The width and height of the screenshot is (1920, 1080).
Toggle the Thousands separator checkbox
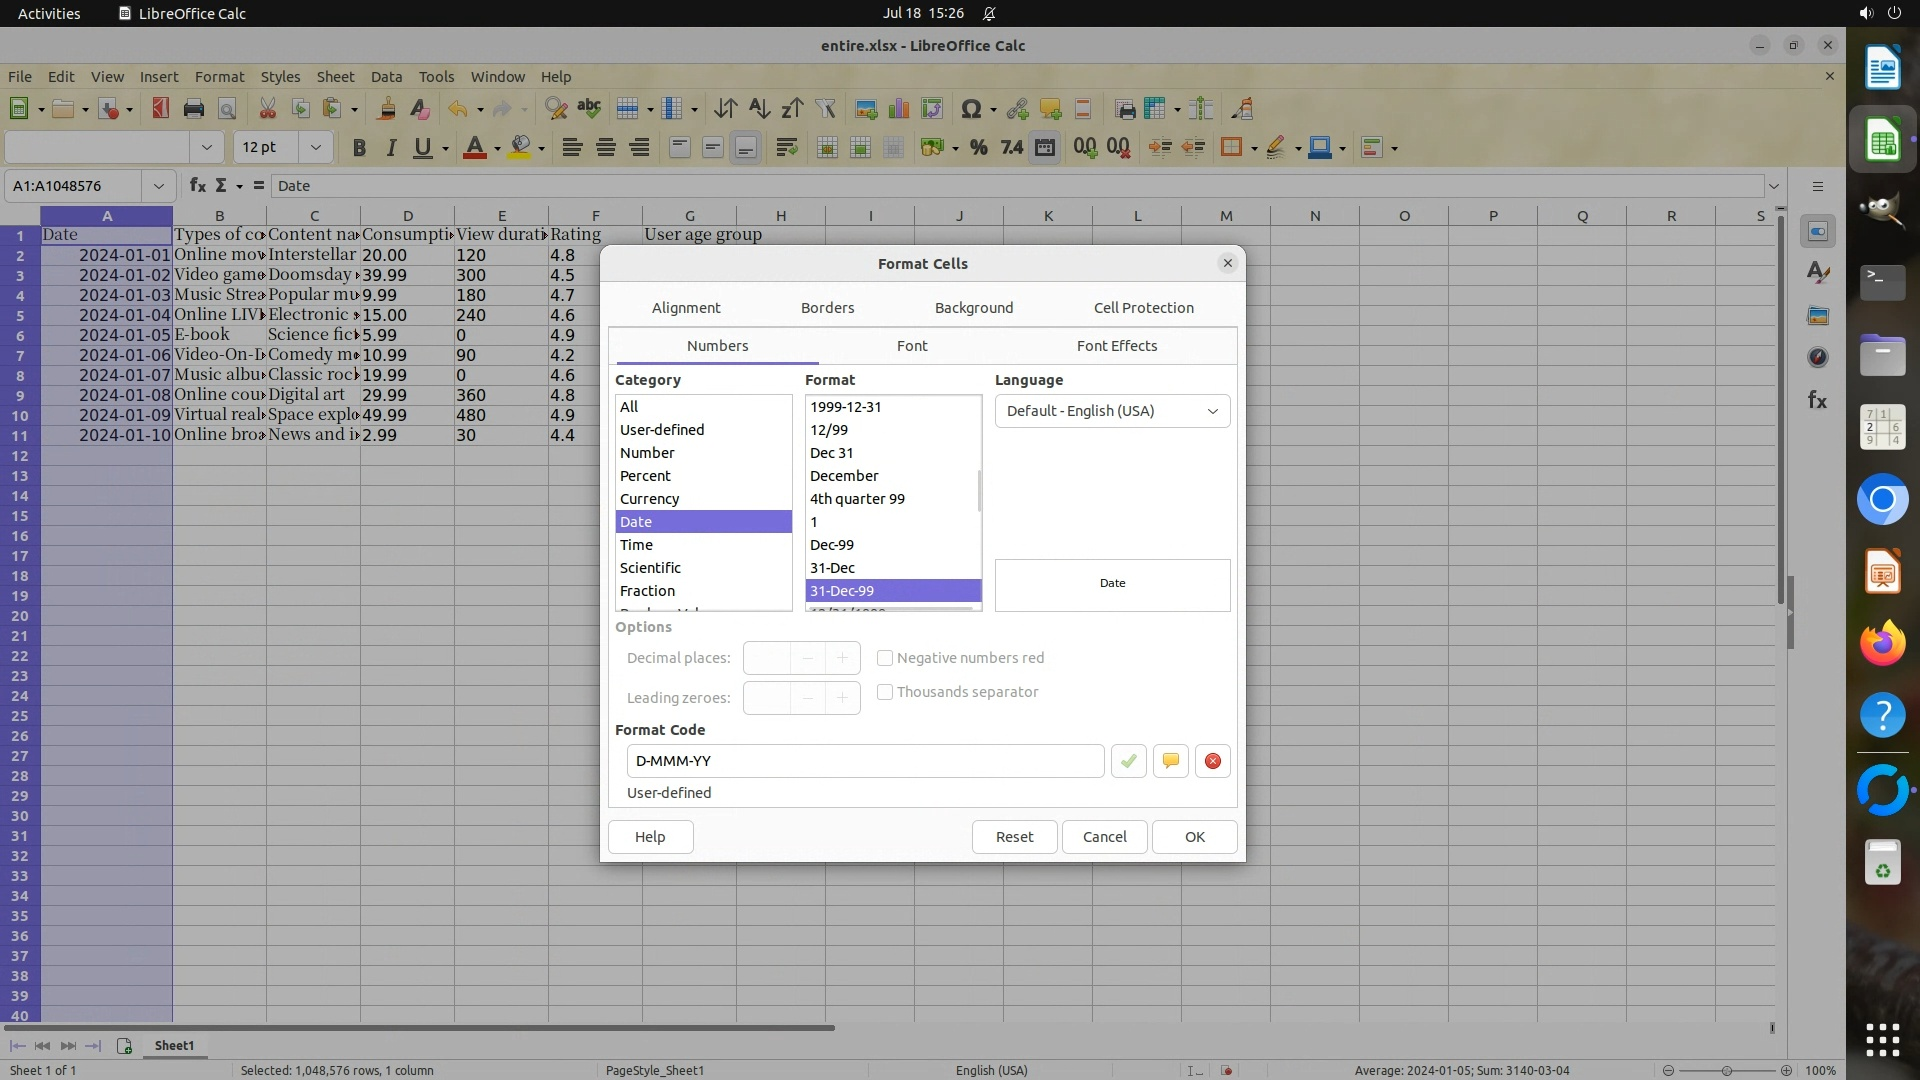[885, 692]
